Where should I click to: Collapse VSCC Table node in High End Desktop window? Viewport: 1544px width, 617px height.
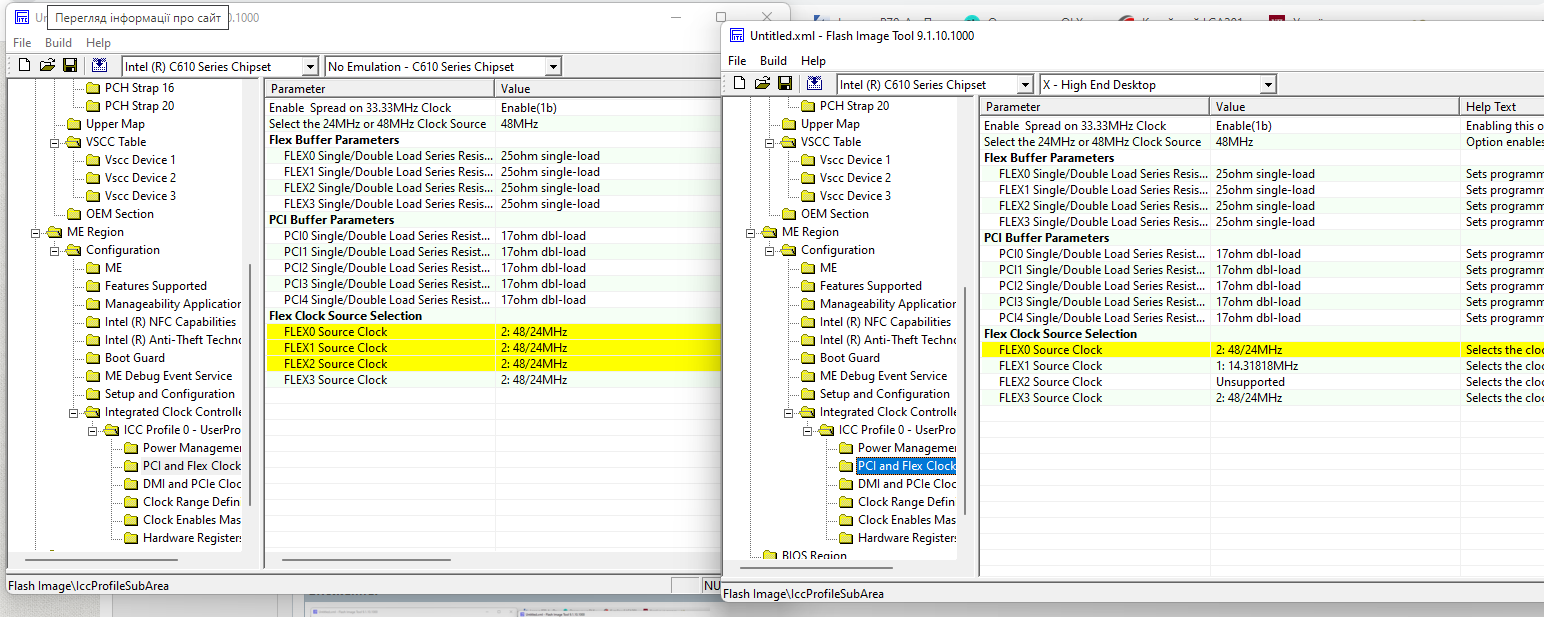coord(770,142)
